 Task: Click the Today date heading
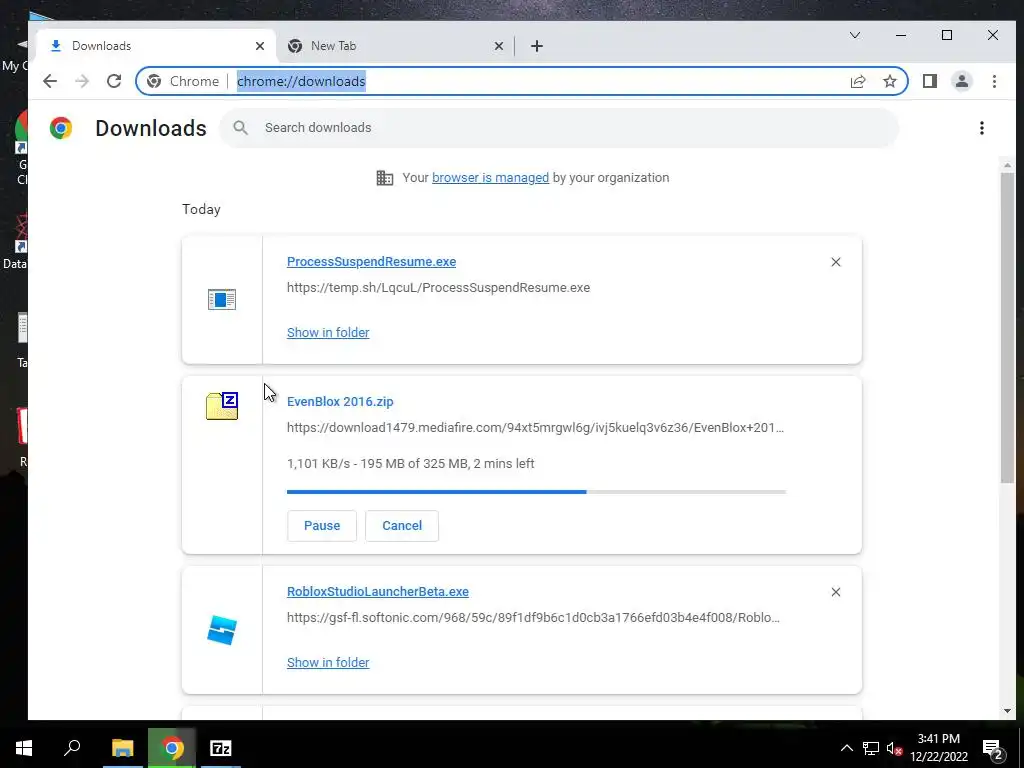201,209
